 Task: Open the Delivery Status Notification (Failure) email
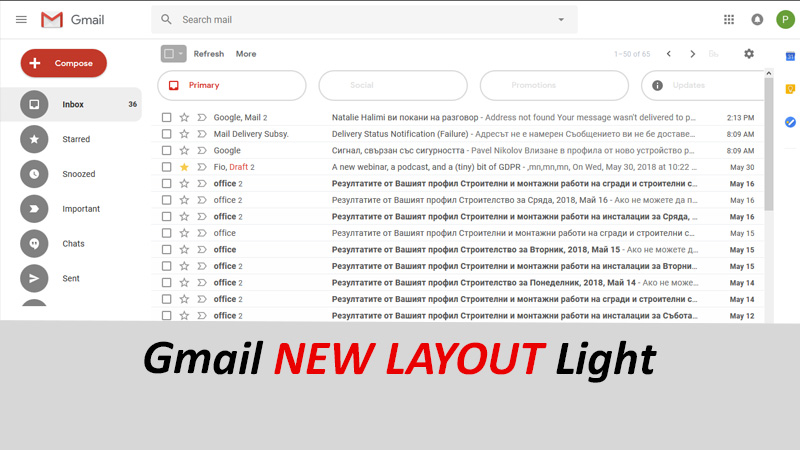(x=458, y=134)
